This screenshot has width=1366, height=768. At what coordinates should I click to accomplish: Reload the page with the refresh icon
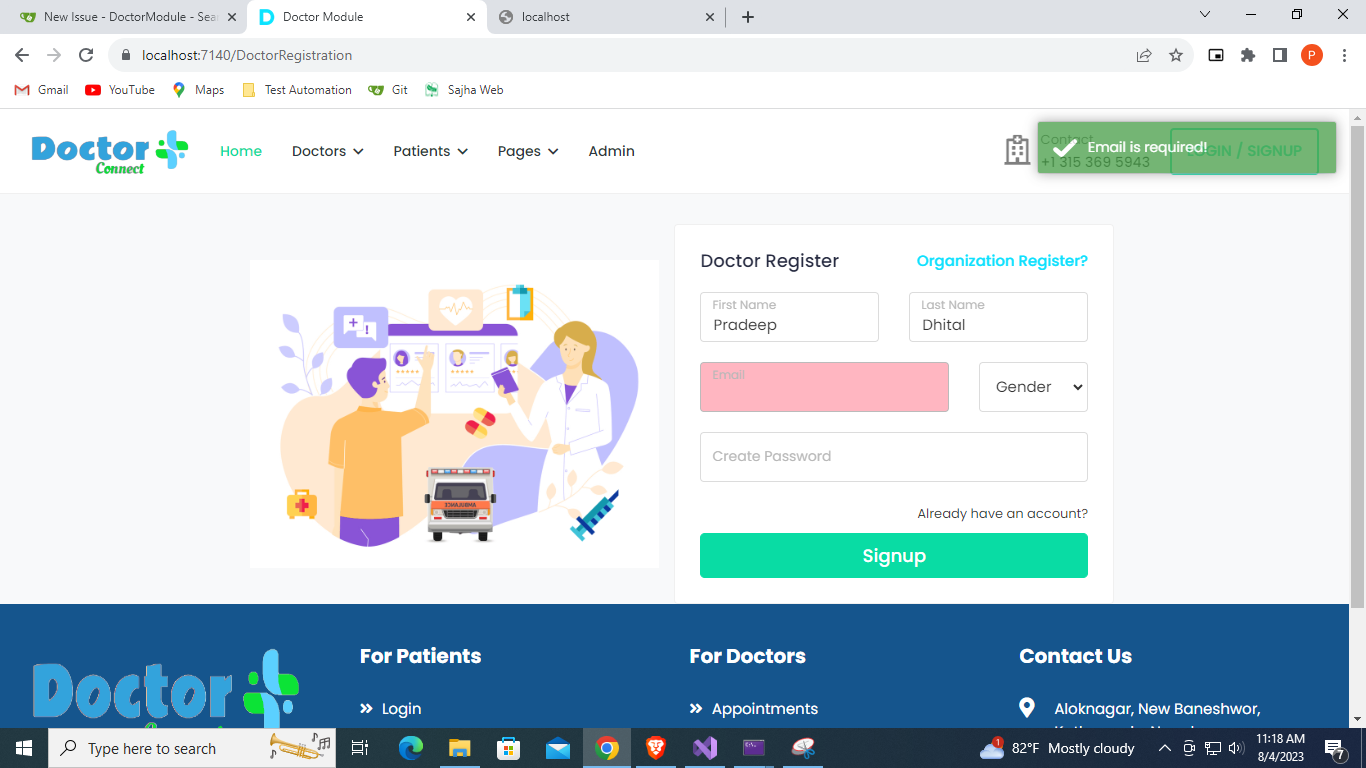pyautogui.click(x=86, y=56)
